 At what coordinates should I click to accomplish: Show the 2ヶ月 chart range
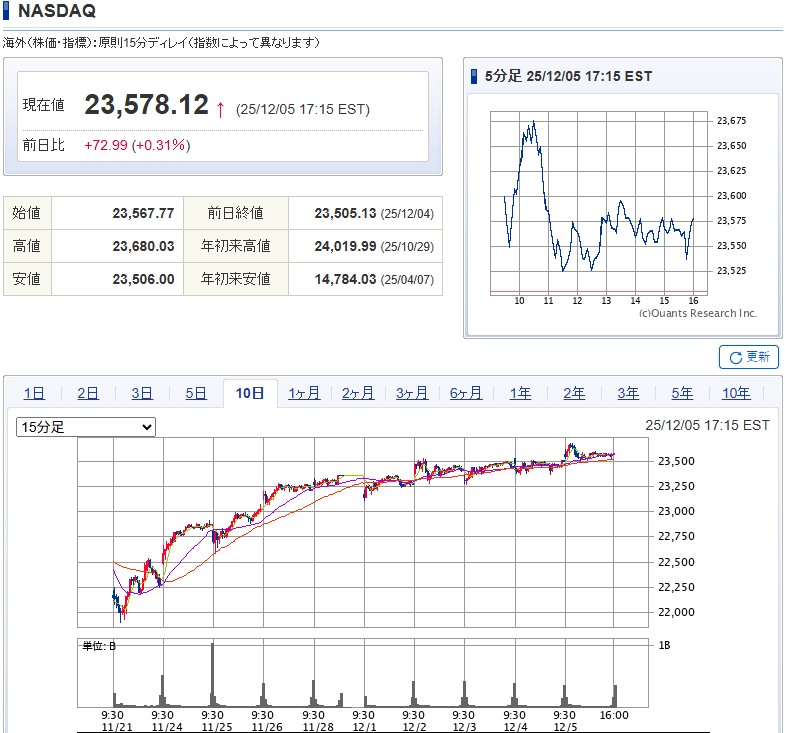click(x=358, y=393)
